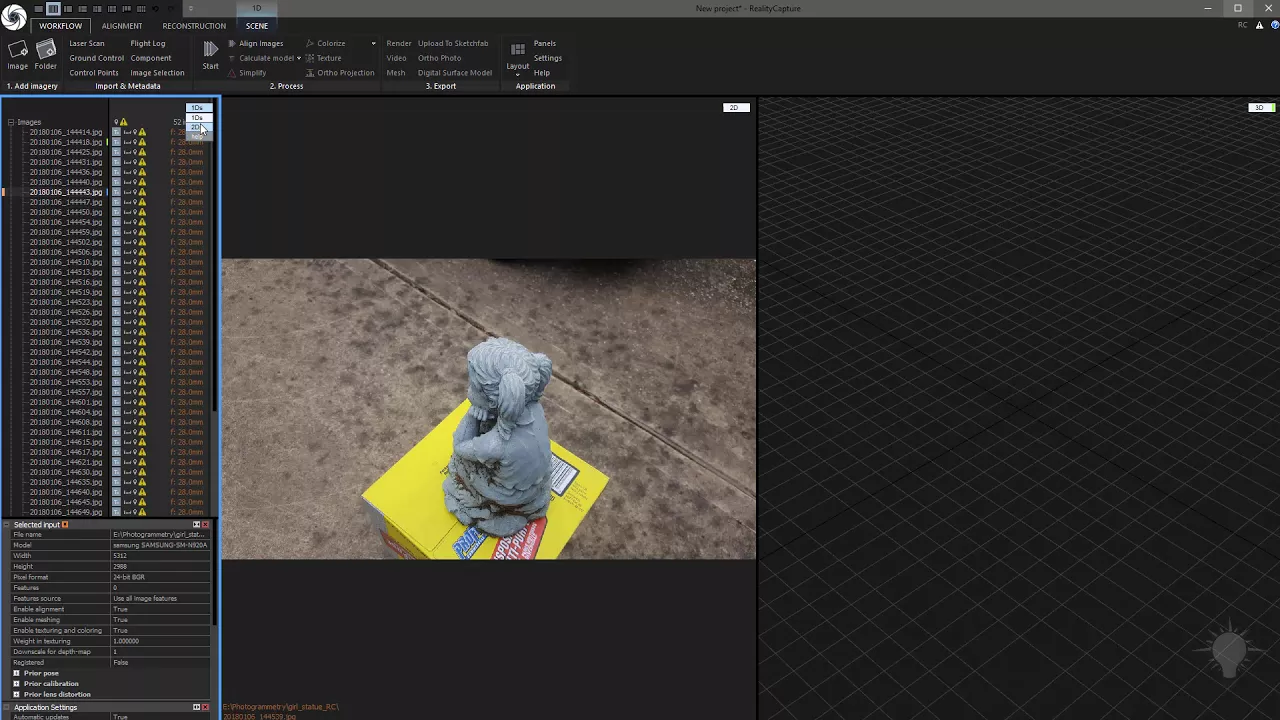Select 20180106_144621.jpg in image list

coord(66,462)
